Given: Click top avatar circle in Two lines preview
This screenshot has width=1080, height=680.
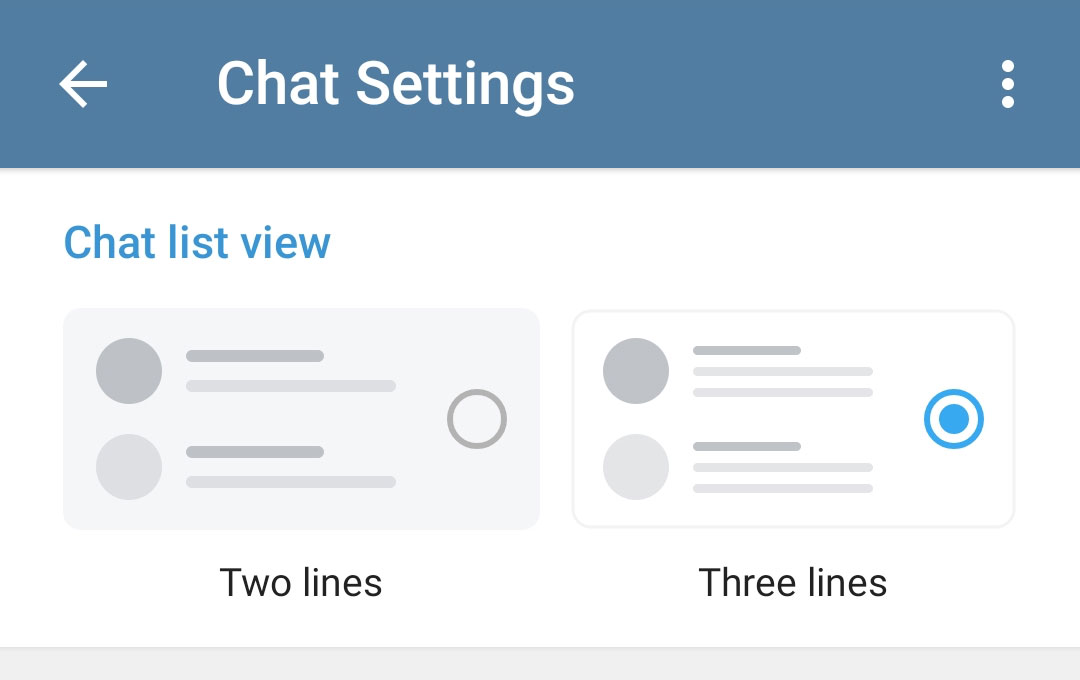Looking at the screenshot, I should pos(129,371).
